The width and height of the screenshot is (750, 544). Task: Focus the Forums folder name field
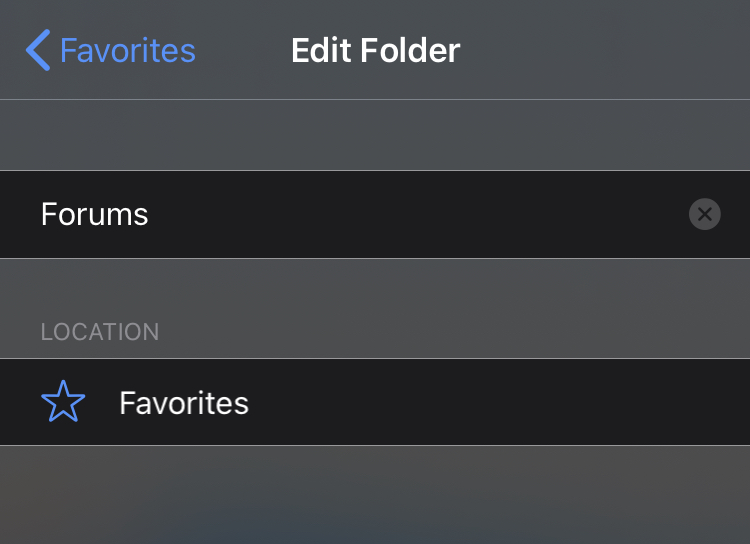click(375, 214)
